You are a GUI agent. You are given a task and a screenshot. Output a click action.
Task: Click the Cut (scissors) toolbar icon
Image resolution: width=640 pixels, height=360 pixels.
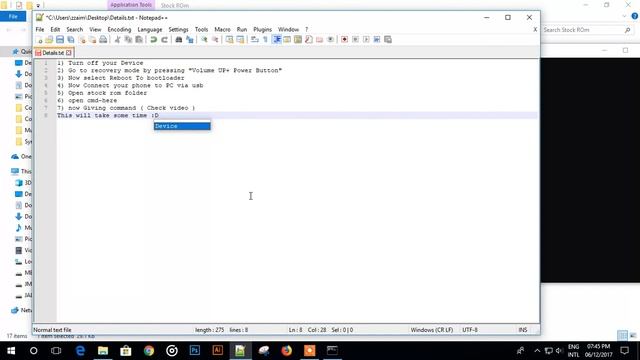tap(118, 40)
